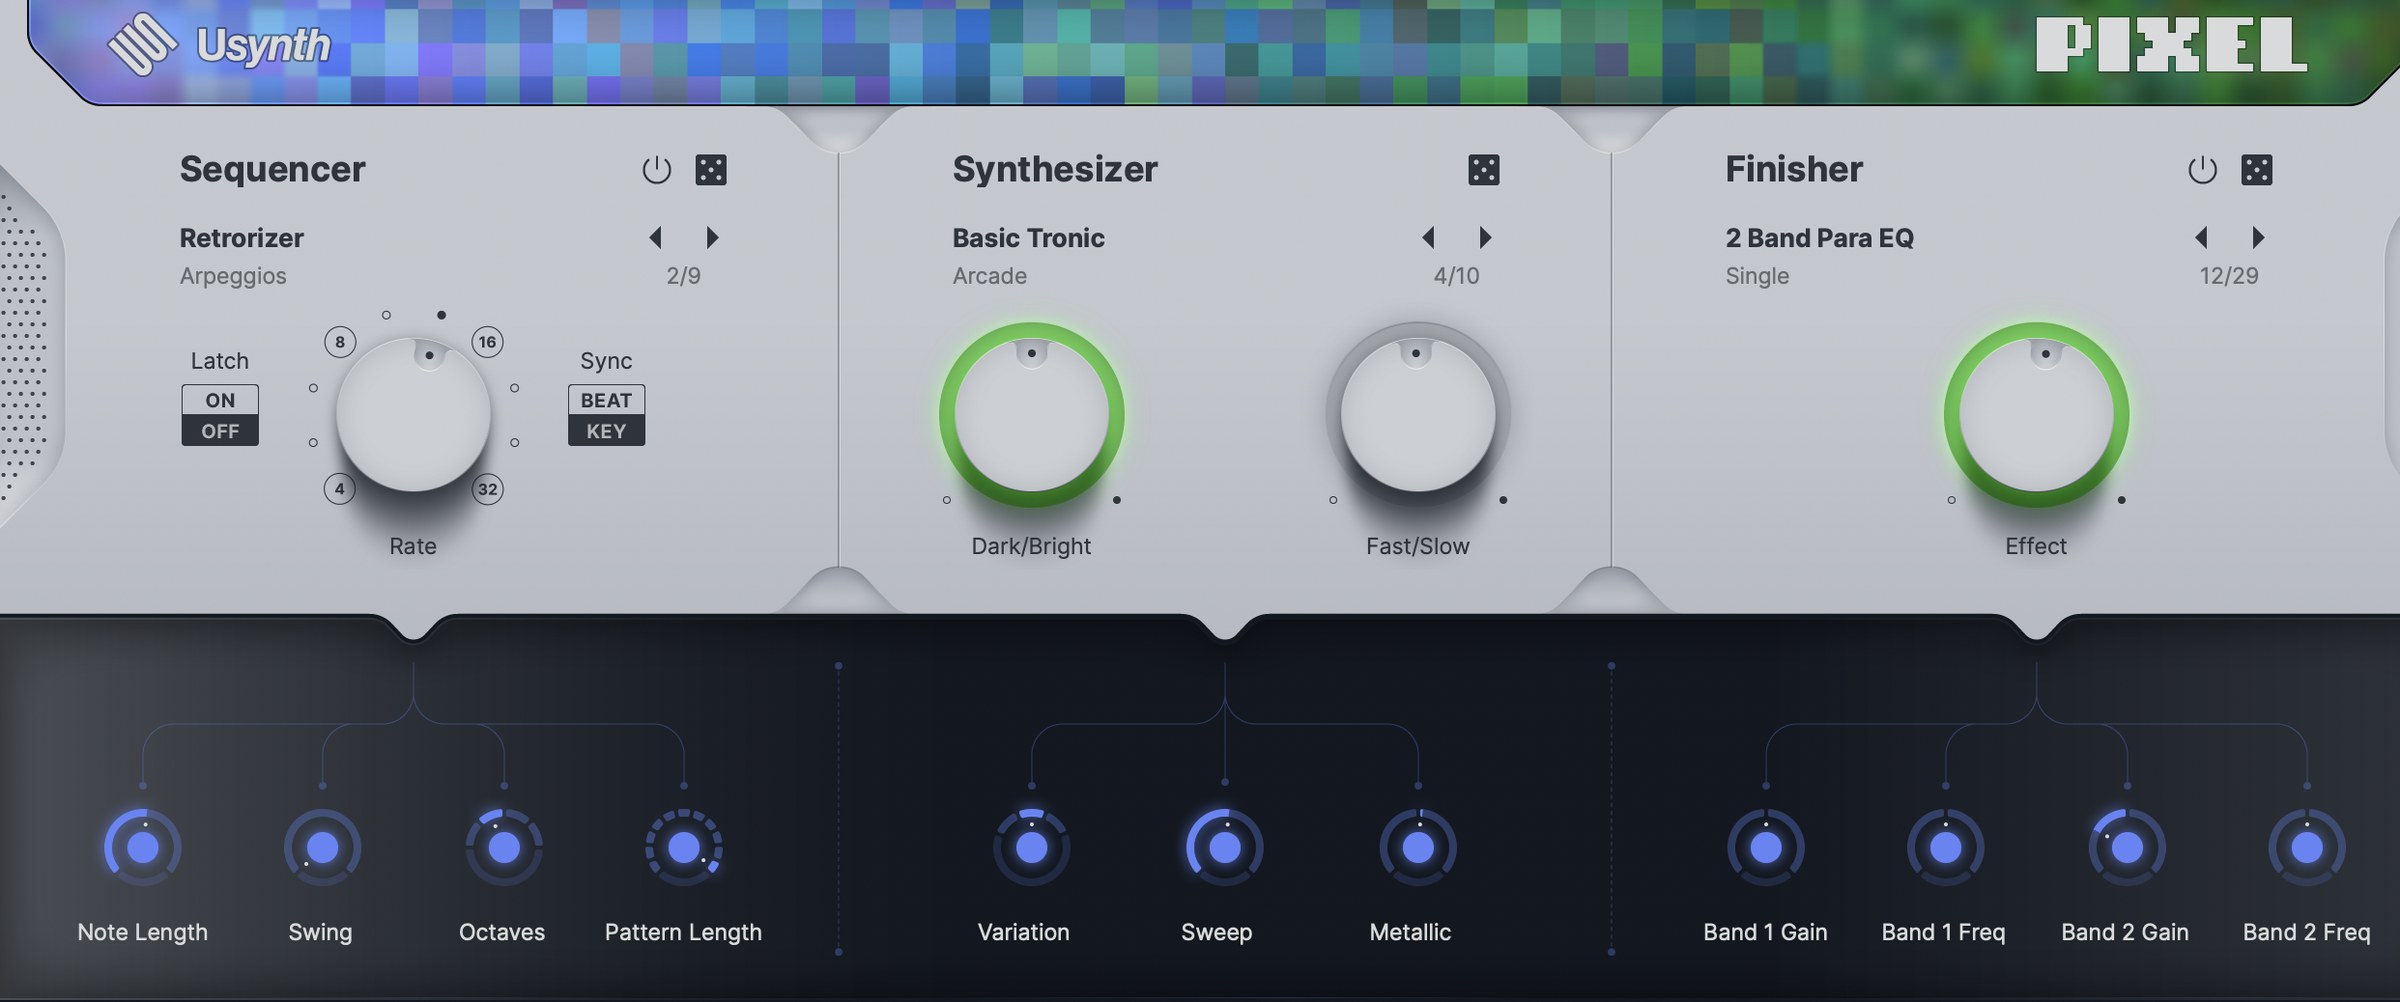Adjust the Band 1 Freq mini knob
This screenshot has height=1002, width=2400.
[1945, 848]
